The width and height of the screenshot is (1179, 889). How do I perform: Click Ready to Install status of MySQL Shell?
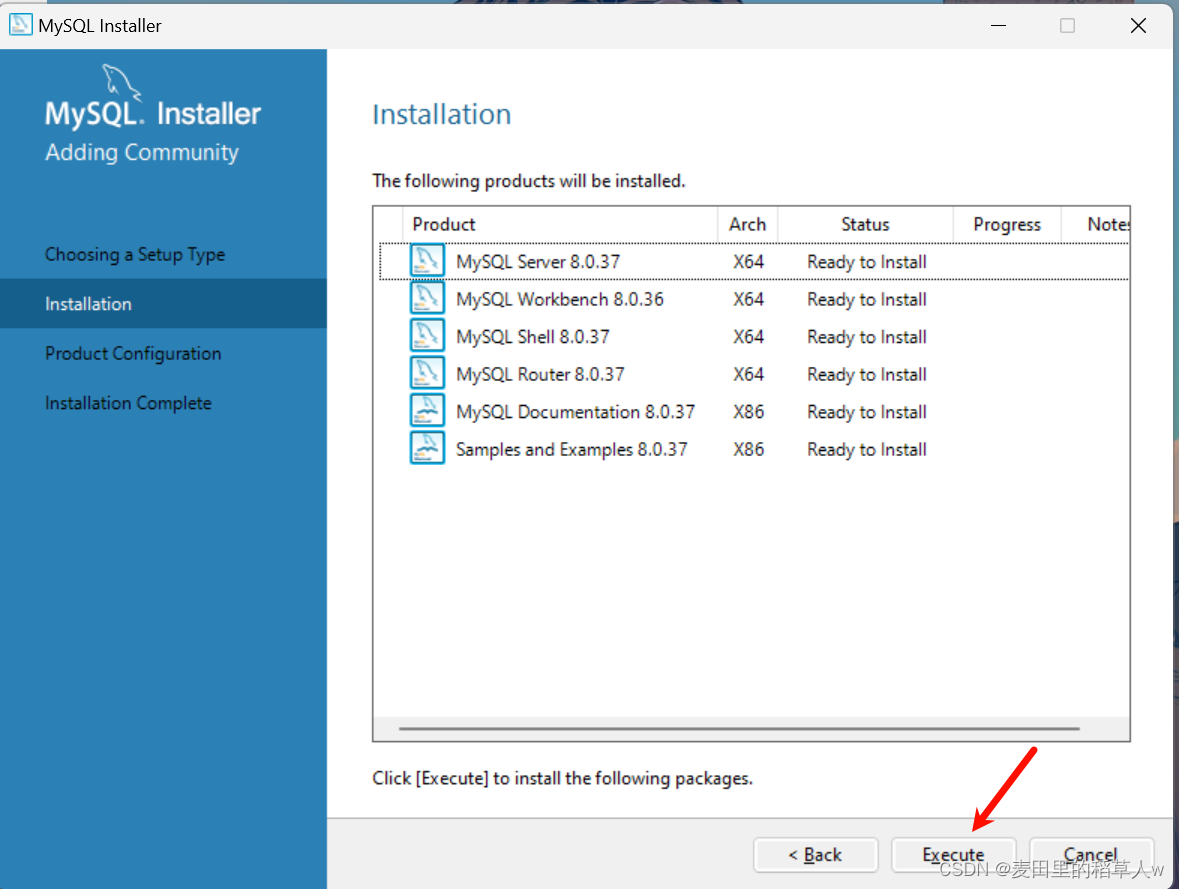(x=867, y=337)
